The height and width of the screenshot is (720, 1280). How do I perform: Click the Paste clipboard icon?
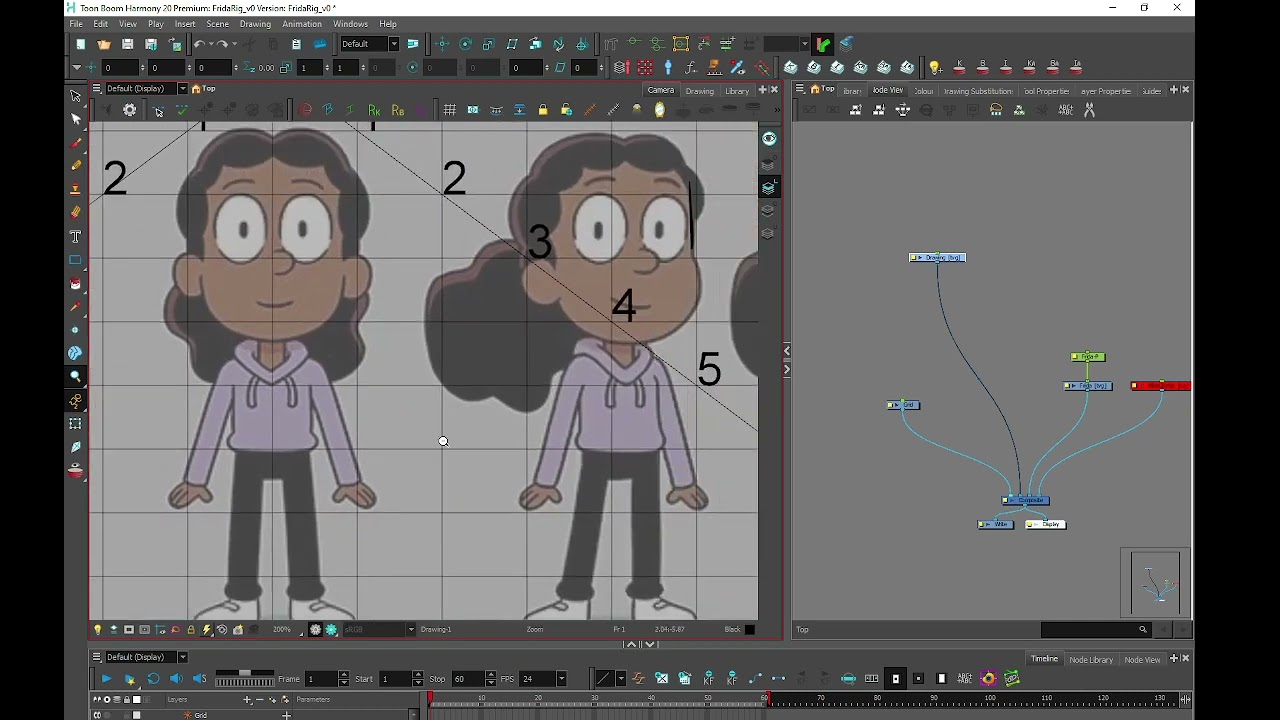(x=296, y=44)
